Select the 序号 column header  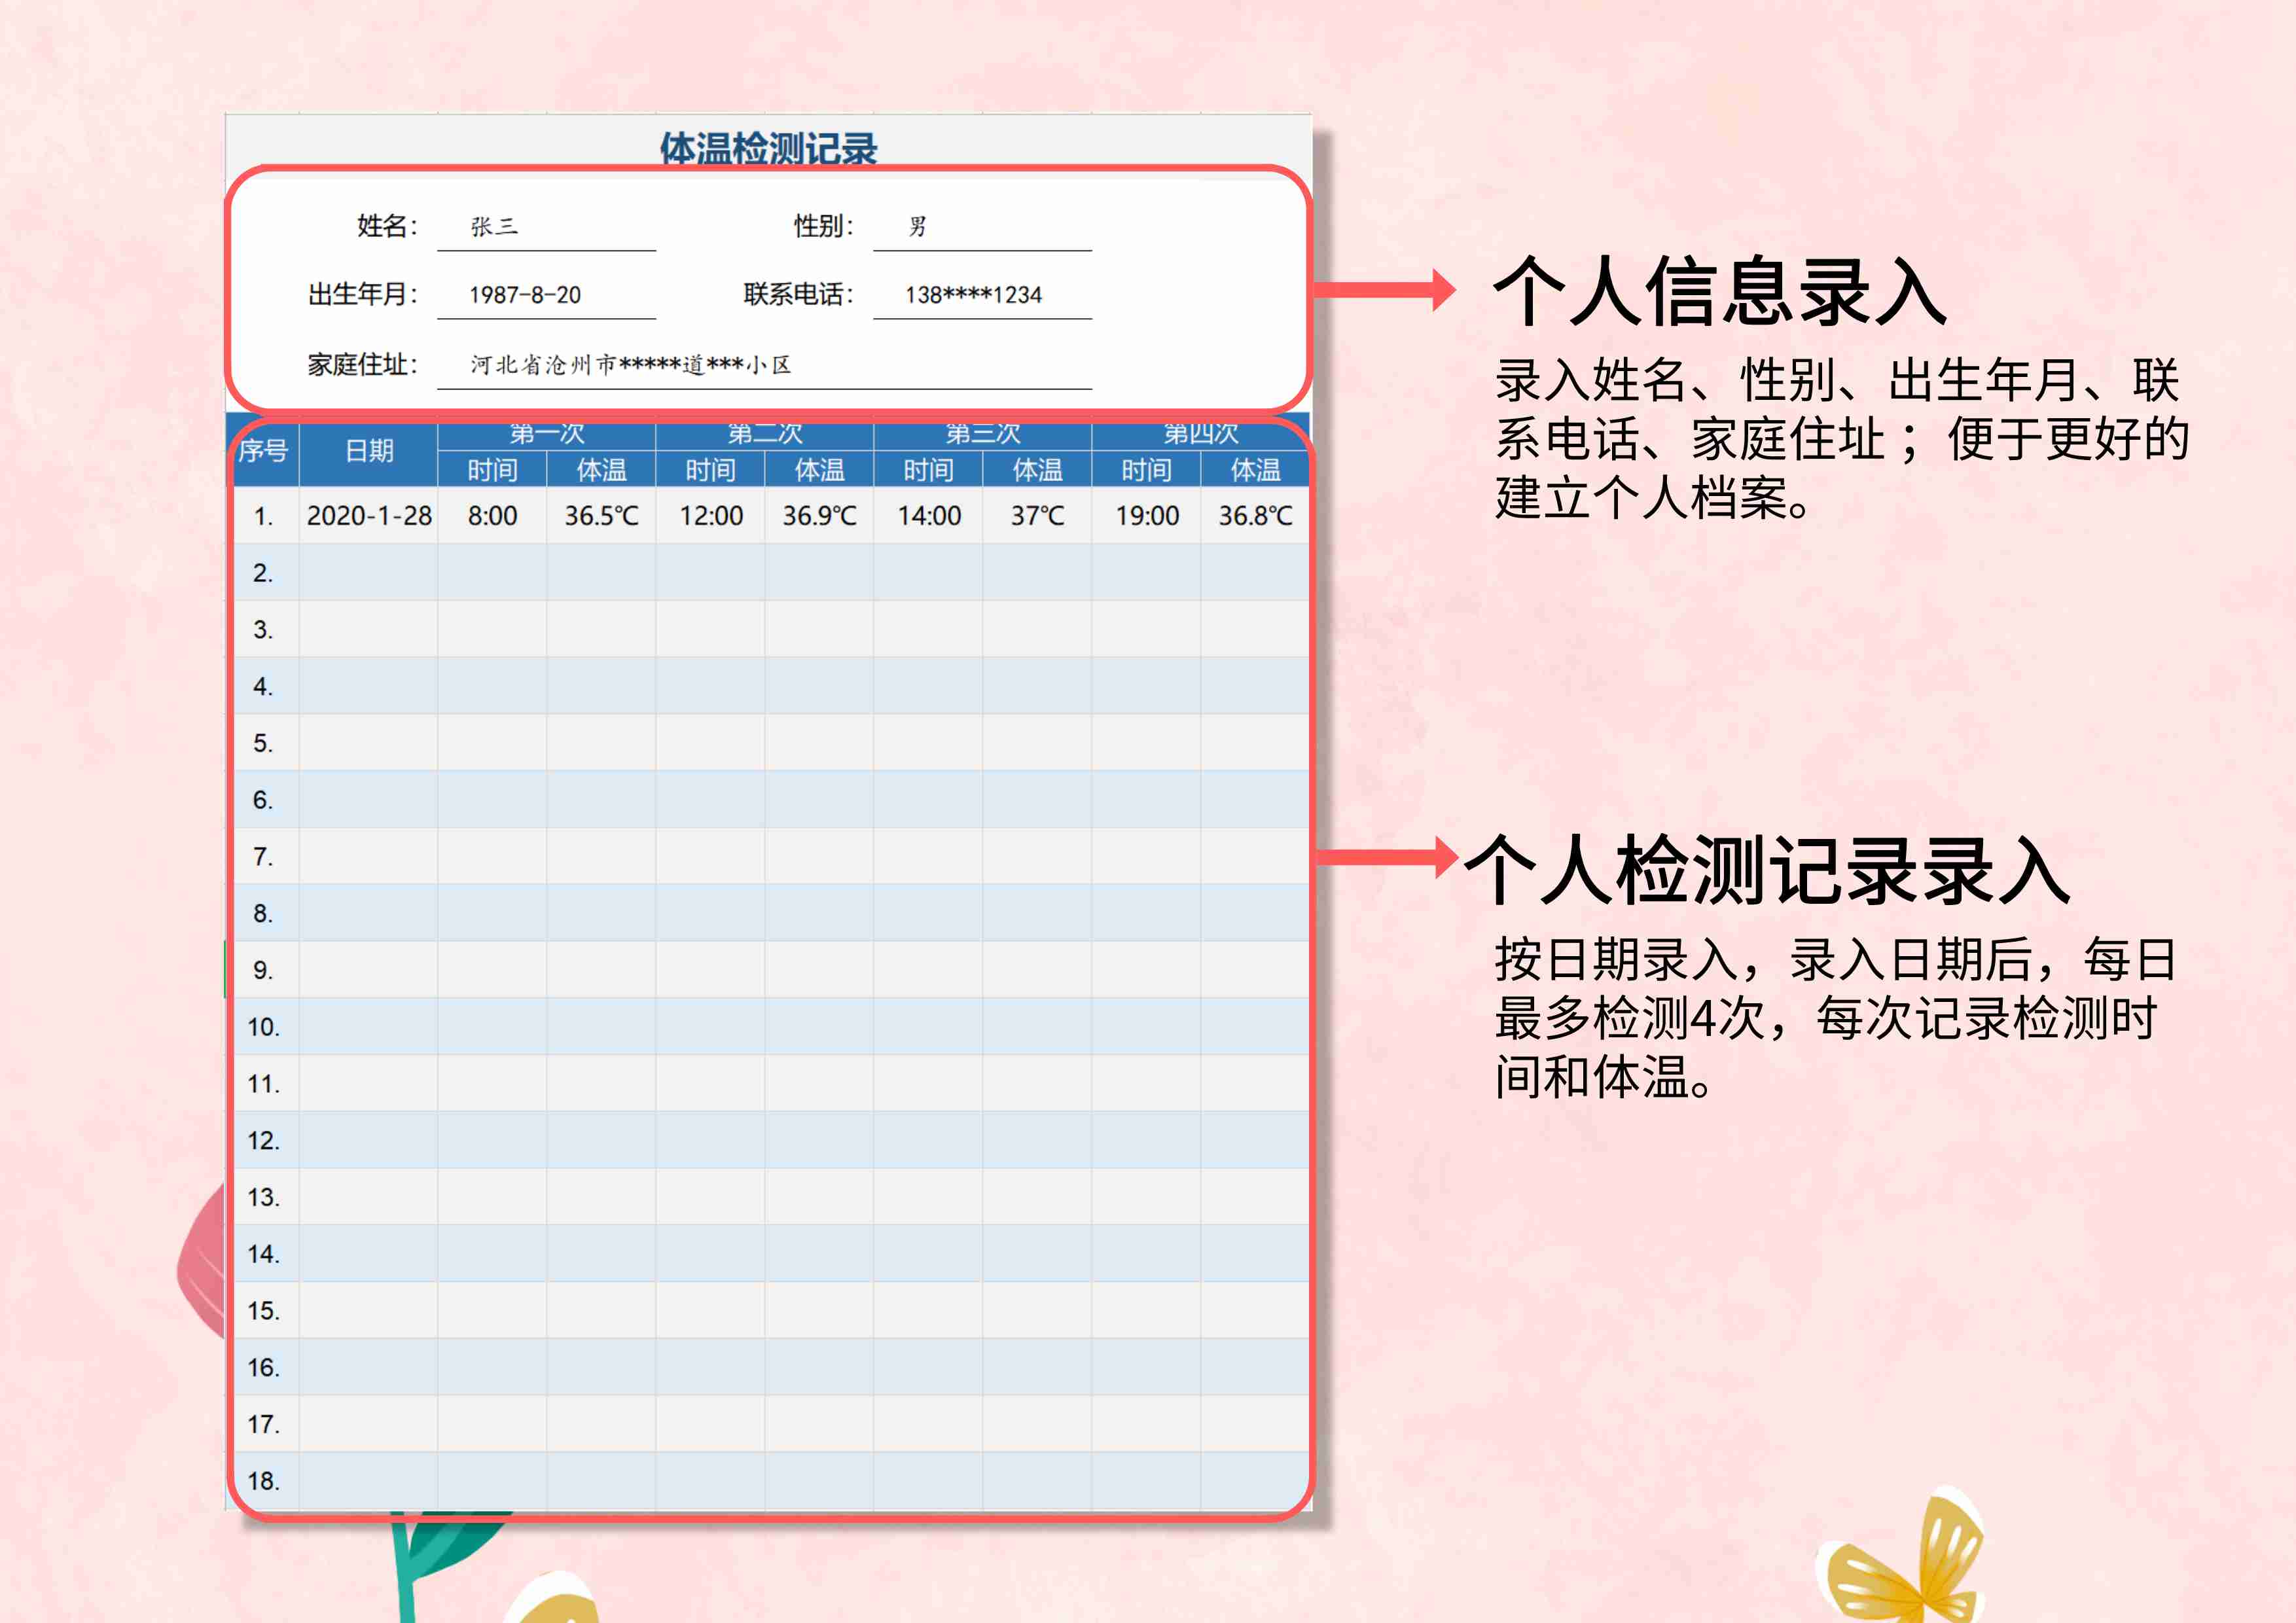point(263,452)
